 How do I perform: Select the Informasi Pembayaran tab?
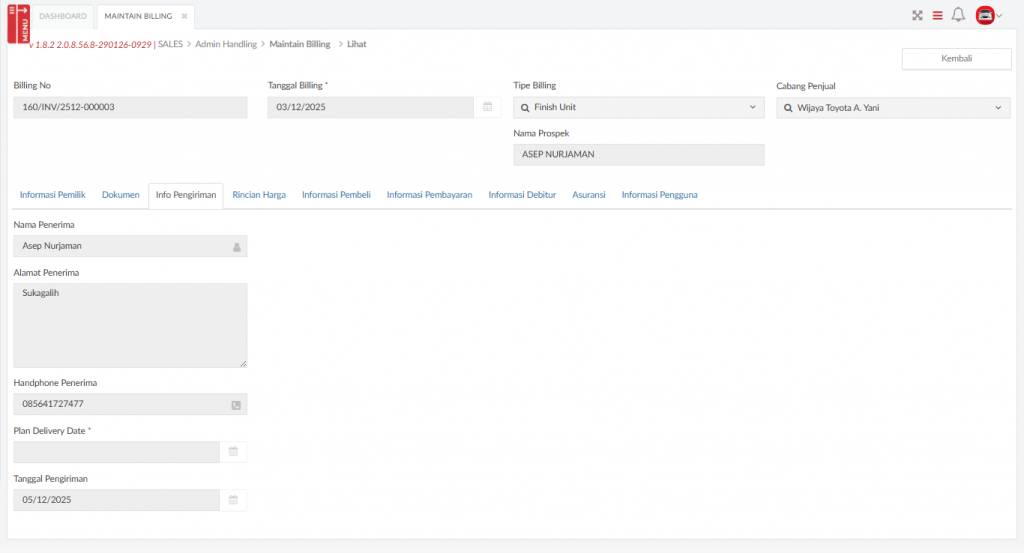click(429, 195)
